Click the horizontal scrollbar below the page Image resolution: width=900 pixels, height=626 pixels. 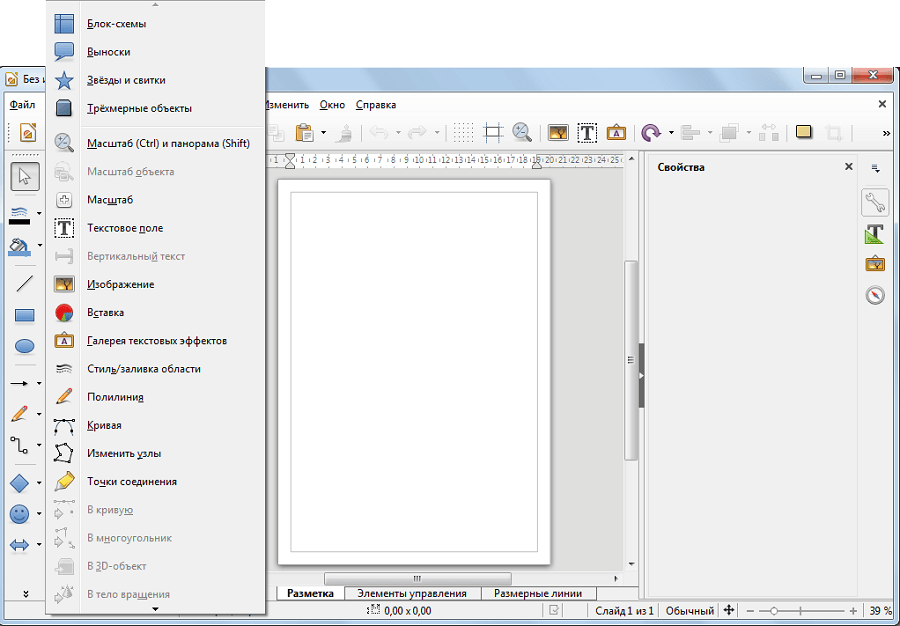point(417,578)
